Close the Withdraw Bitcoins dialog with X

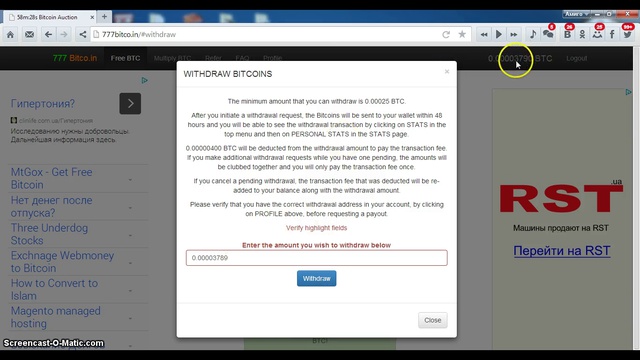click(447, 72)
